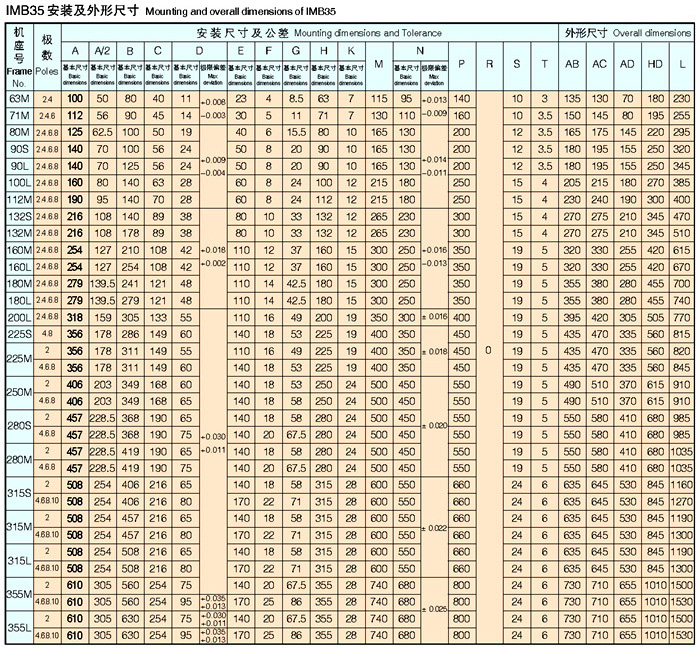Select N tolerance '±0.025' cell
Image resolution: width=700 pixels, height=651 pixels.
434,609
